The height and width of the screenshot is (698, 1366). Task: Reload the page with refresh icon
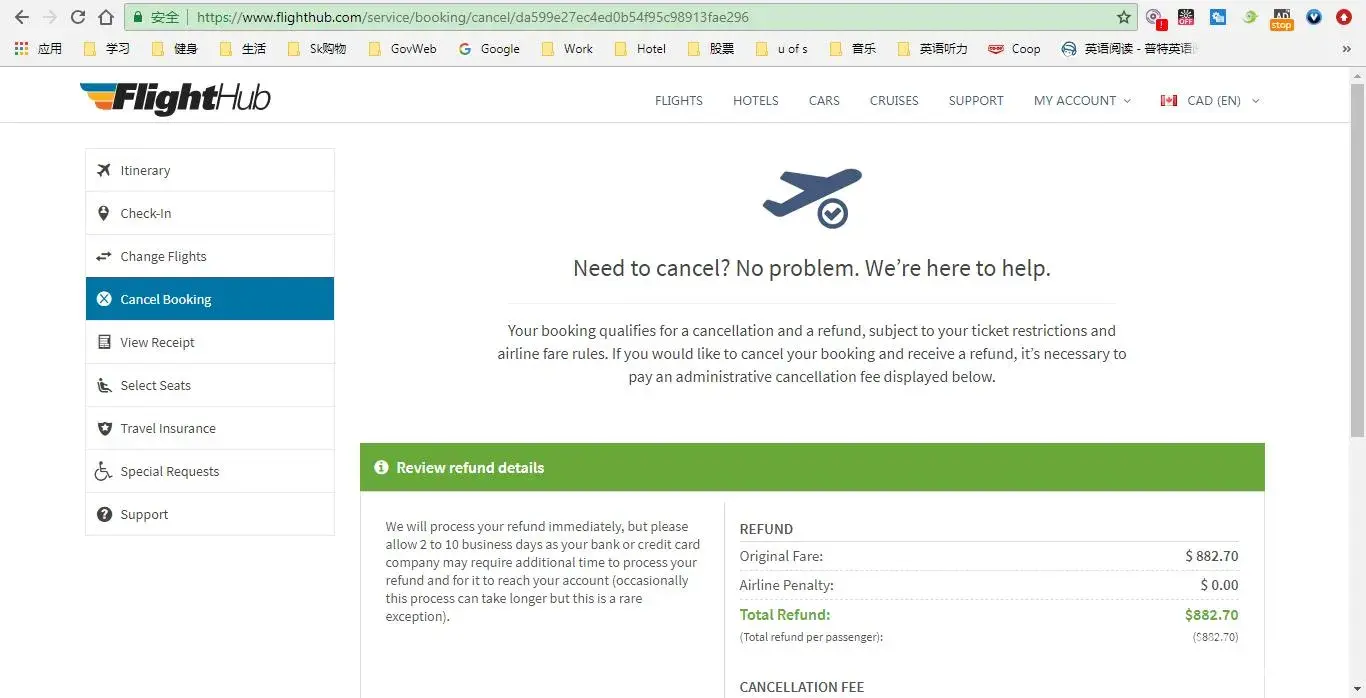click(78, 17)
